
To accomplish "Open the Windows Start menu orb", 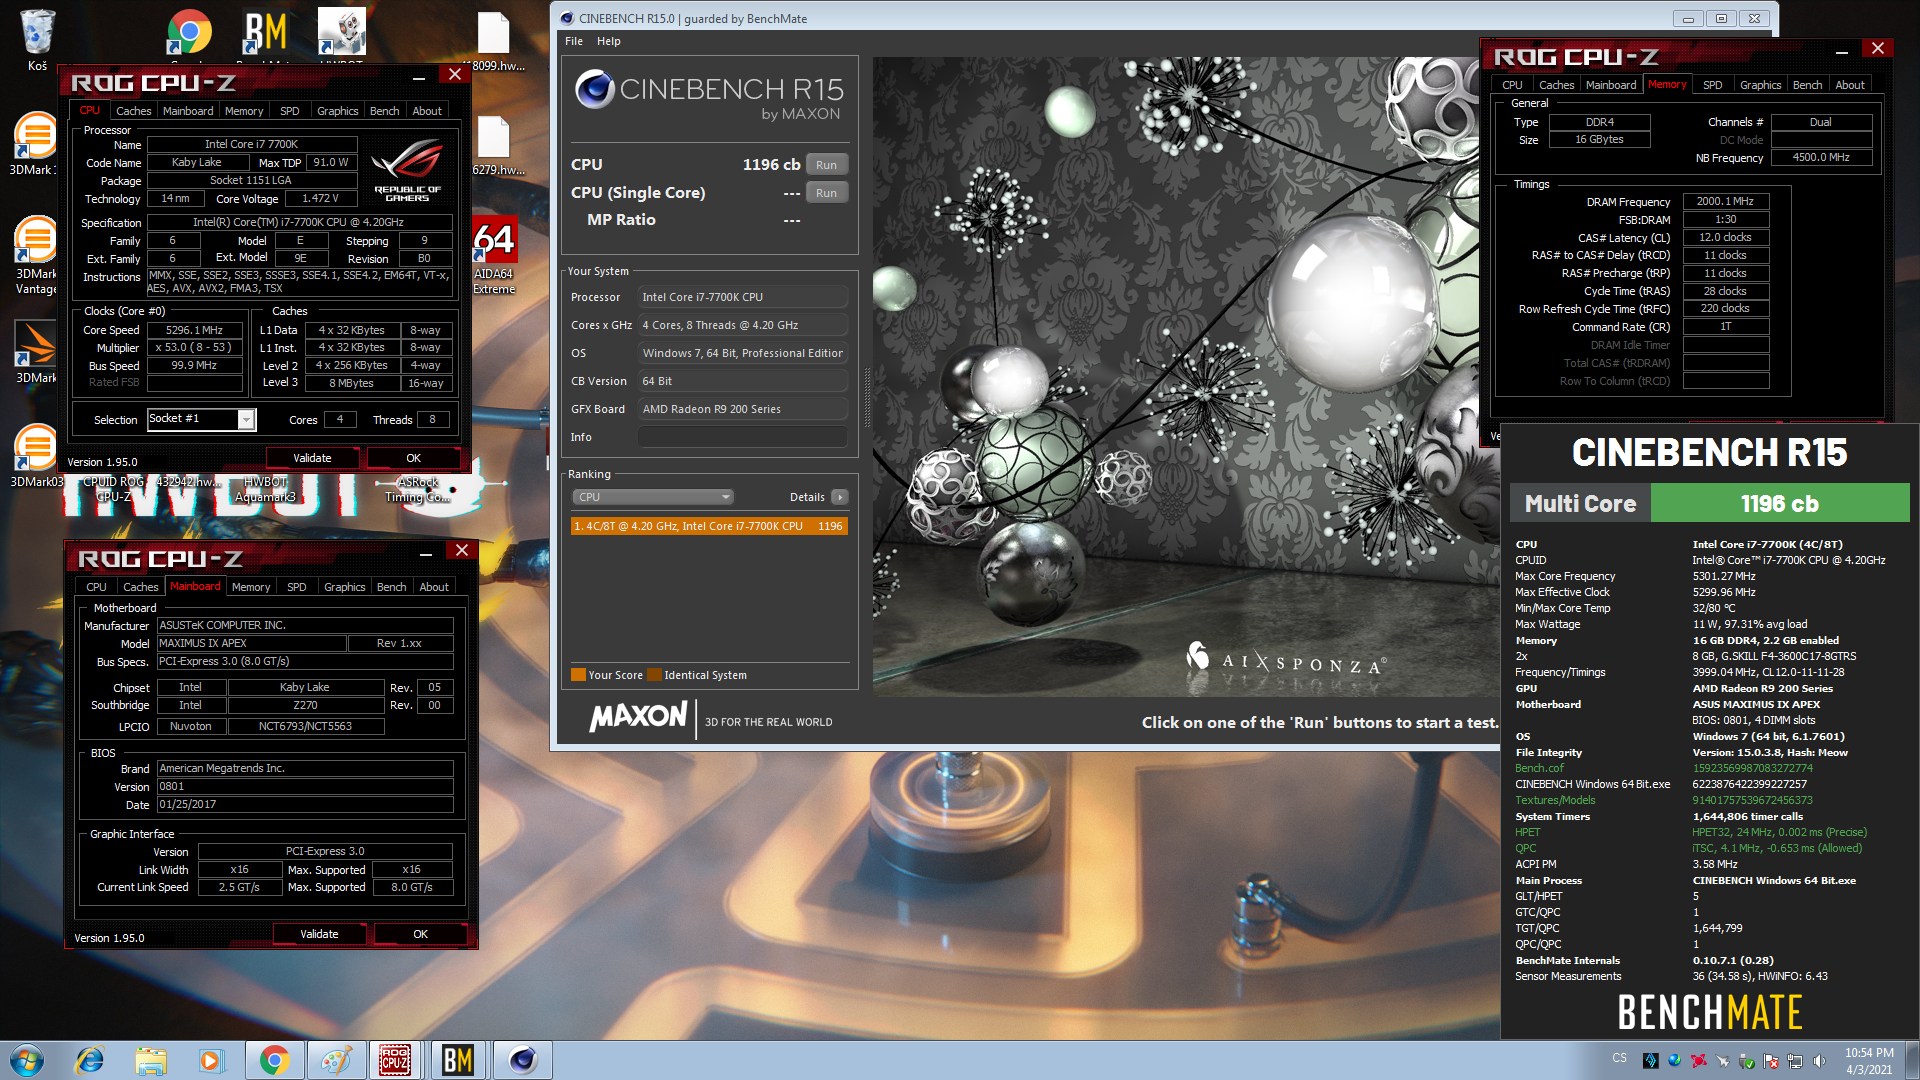I will 27,1060.
